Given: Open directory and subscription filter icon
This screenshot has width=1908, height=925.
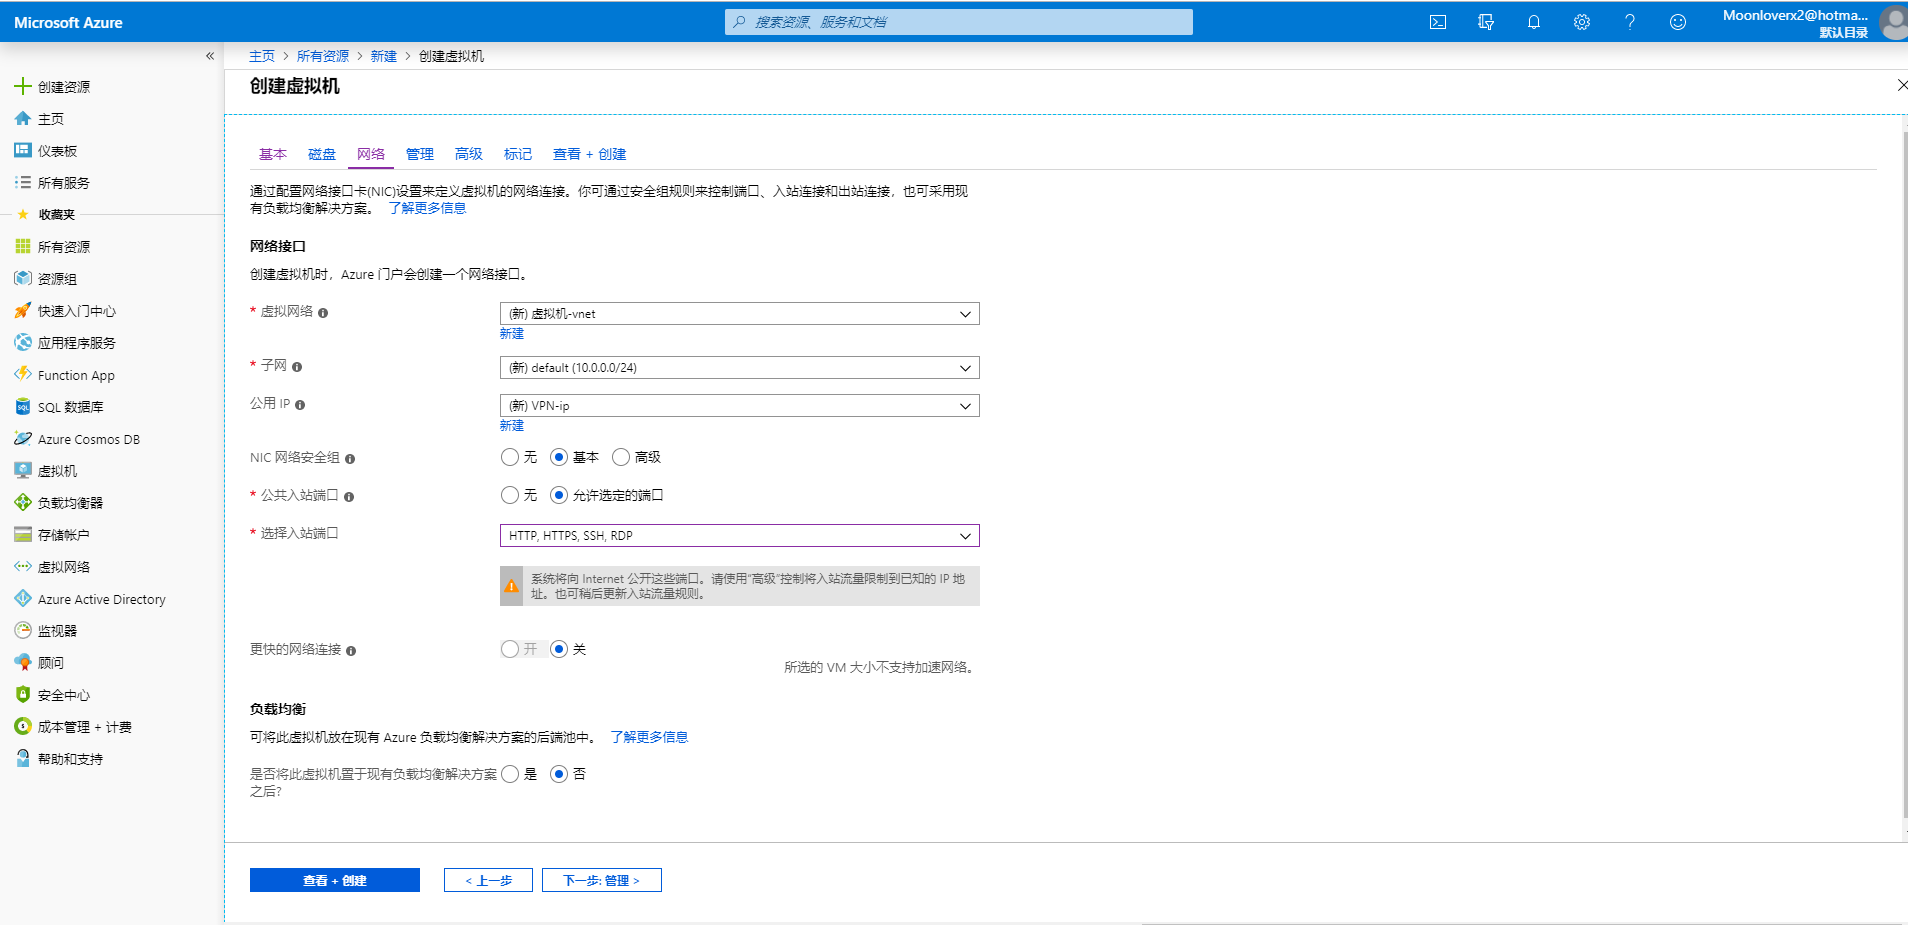Looking at the screenshot, I should click(1486, 22).
